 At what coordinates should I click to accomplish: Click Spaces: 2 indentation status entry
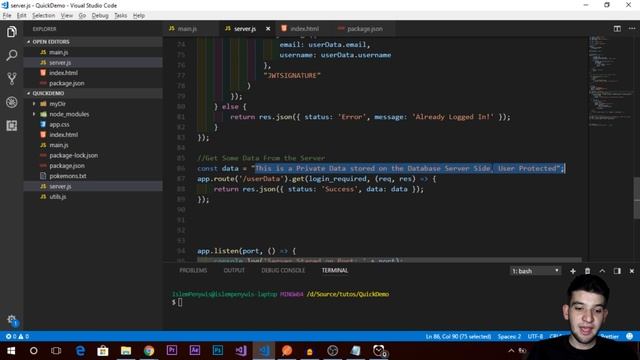(509, 336)
